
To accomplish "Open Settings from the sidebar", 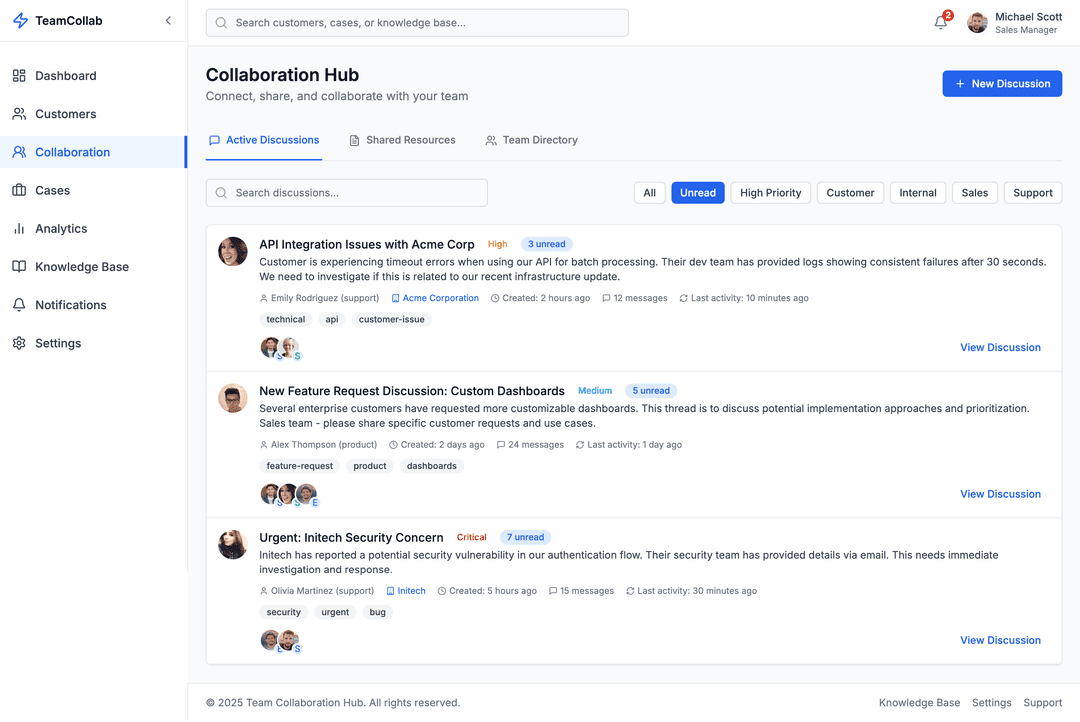I will (58, 343).
